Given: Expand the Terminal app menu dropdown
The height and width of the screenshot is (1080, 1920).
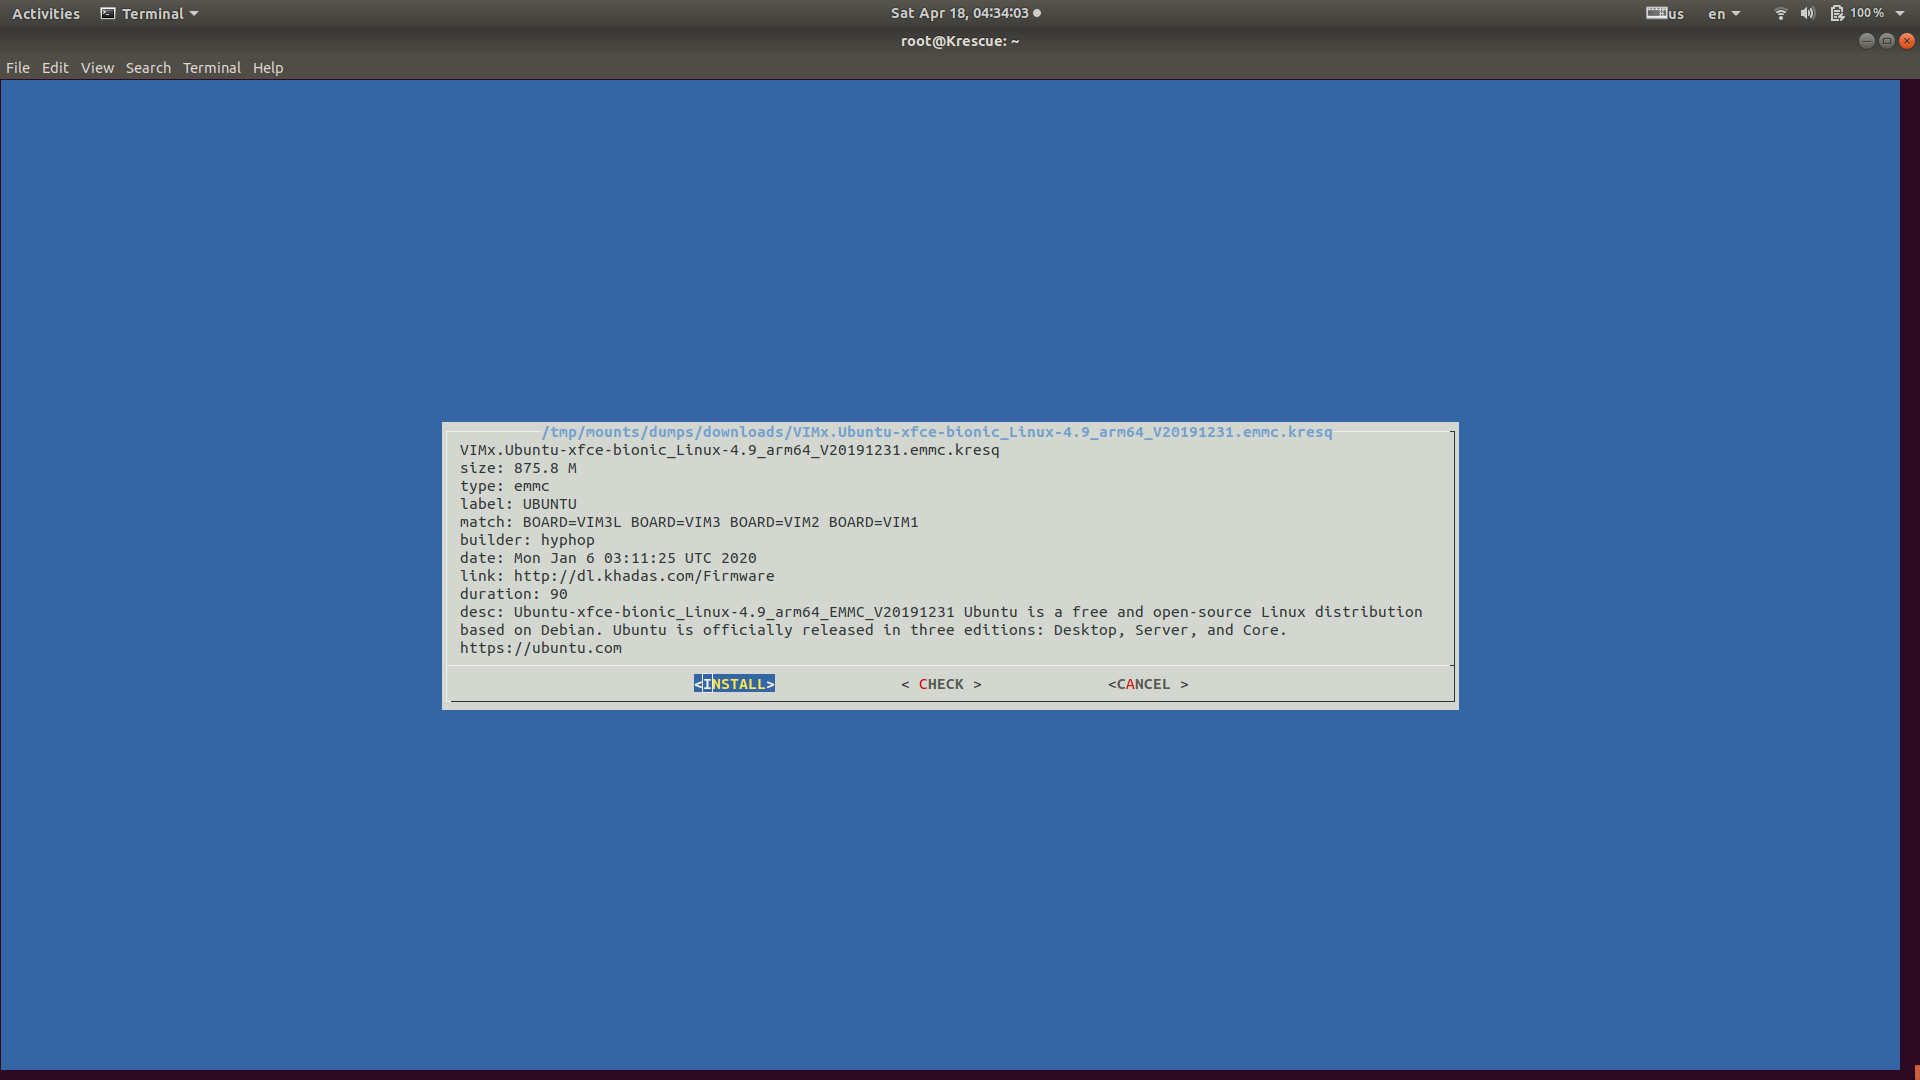Looking at the screenshot, I should point(150,14).
